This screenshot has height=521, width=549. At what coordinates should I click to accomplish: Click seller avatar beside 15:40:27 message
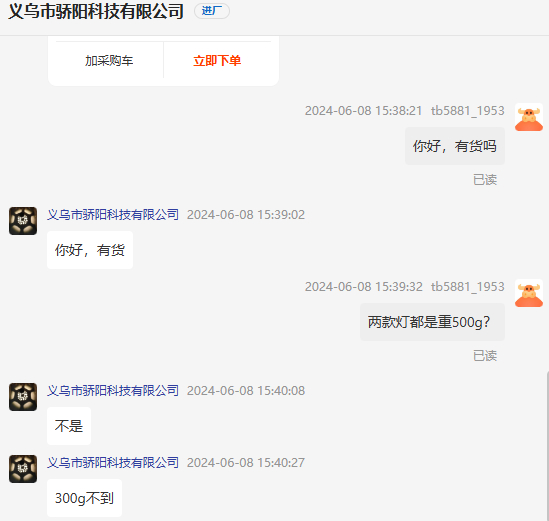[23, 469]
